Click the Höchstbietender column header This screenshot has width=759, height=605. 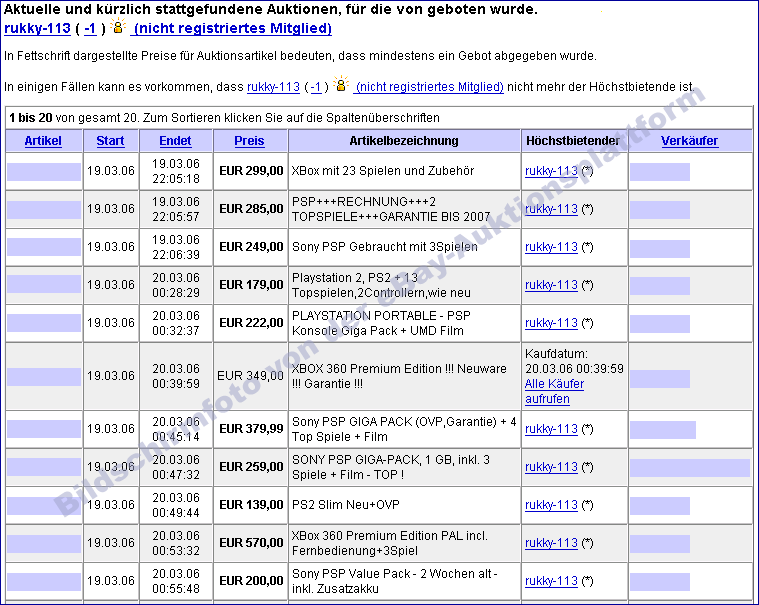[573, 141]
